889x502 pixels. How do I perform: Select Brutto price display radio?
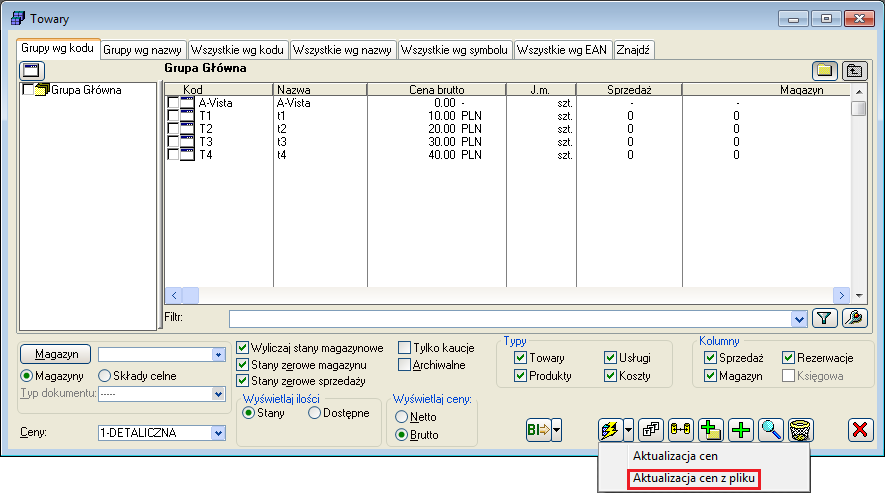tap(401, 435)
